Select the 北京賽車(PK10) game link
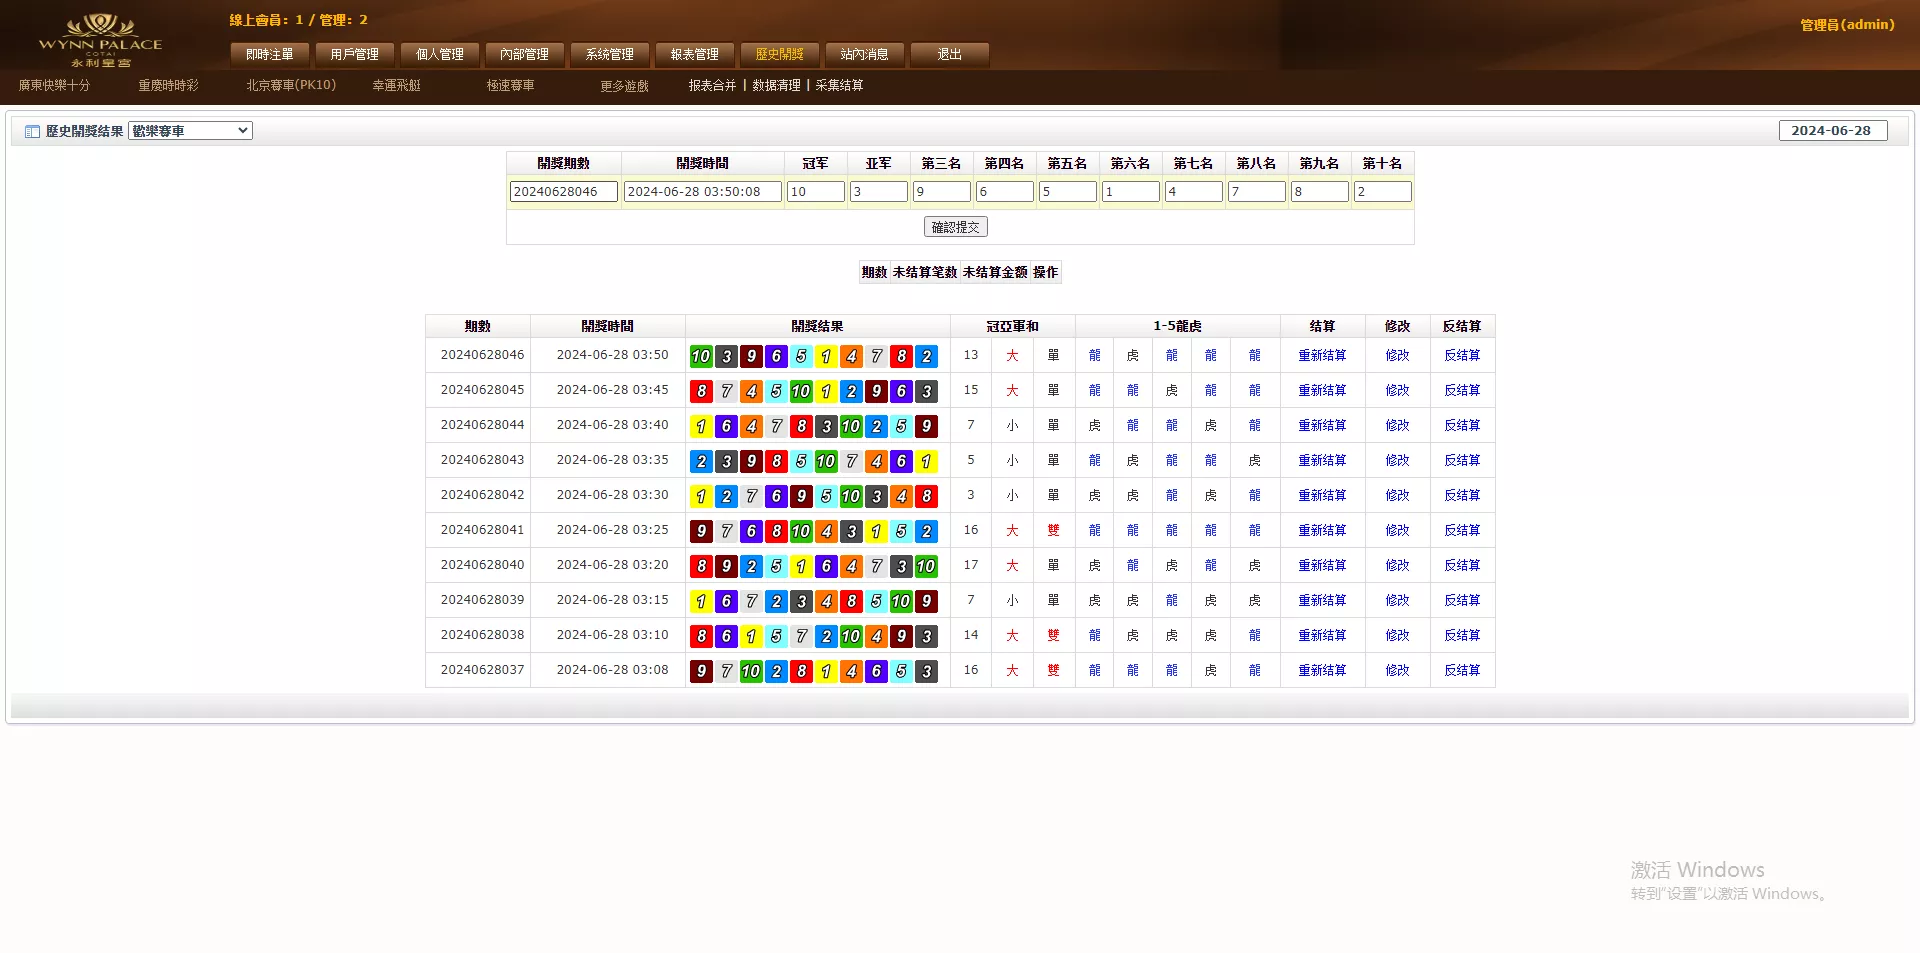The height and width of the screenshot is (953, 1920). pyautogui.click(x=291, y=86)
